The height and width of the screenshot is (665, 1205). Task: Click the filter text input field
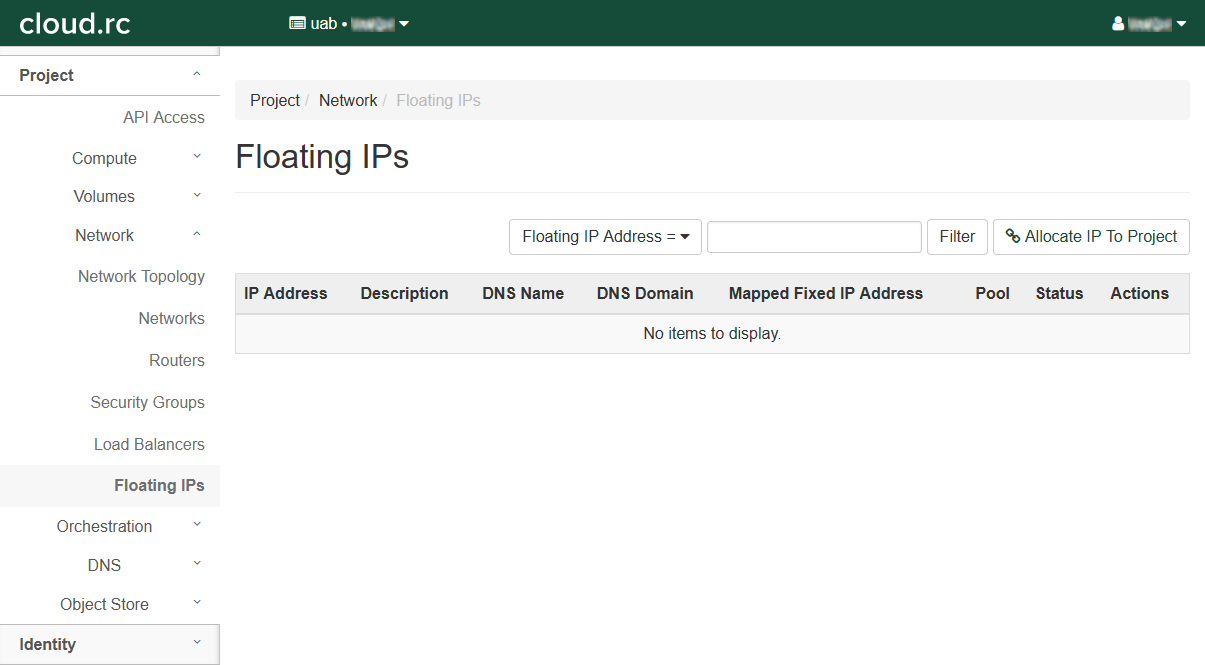click(814, 237)
